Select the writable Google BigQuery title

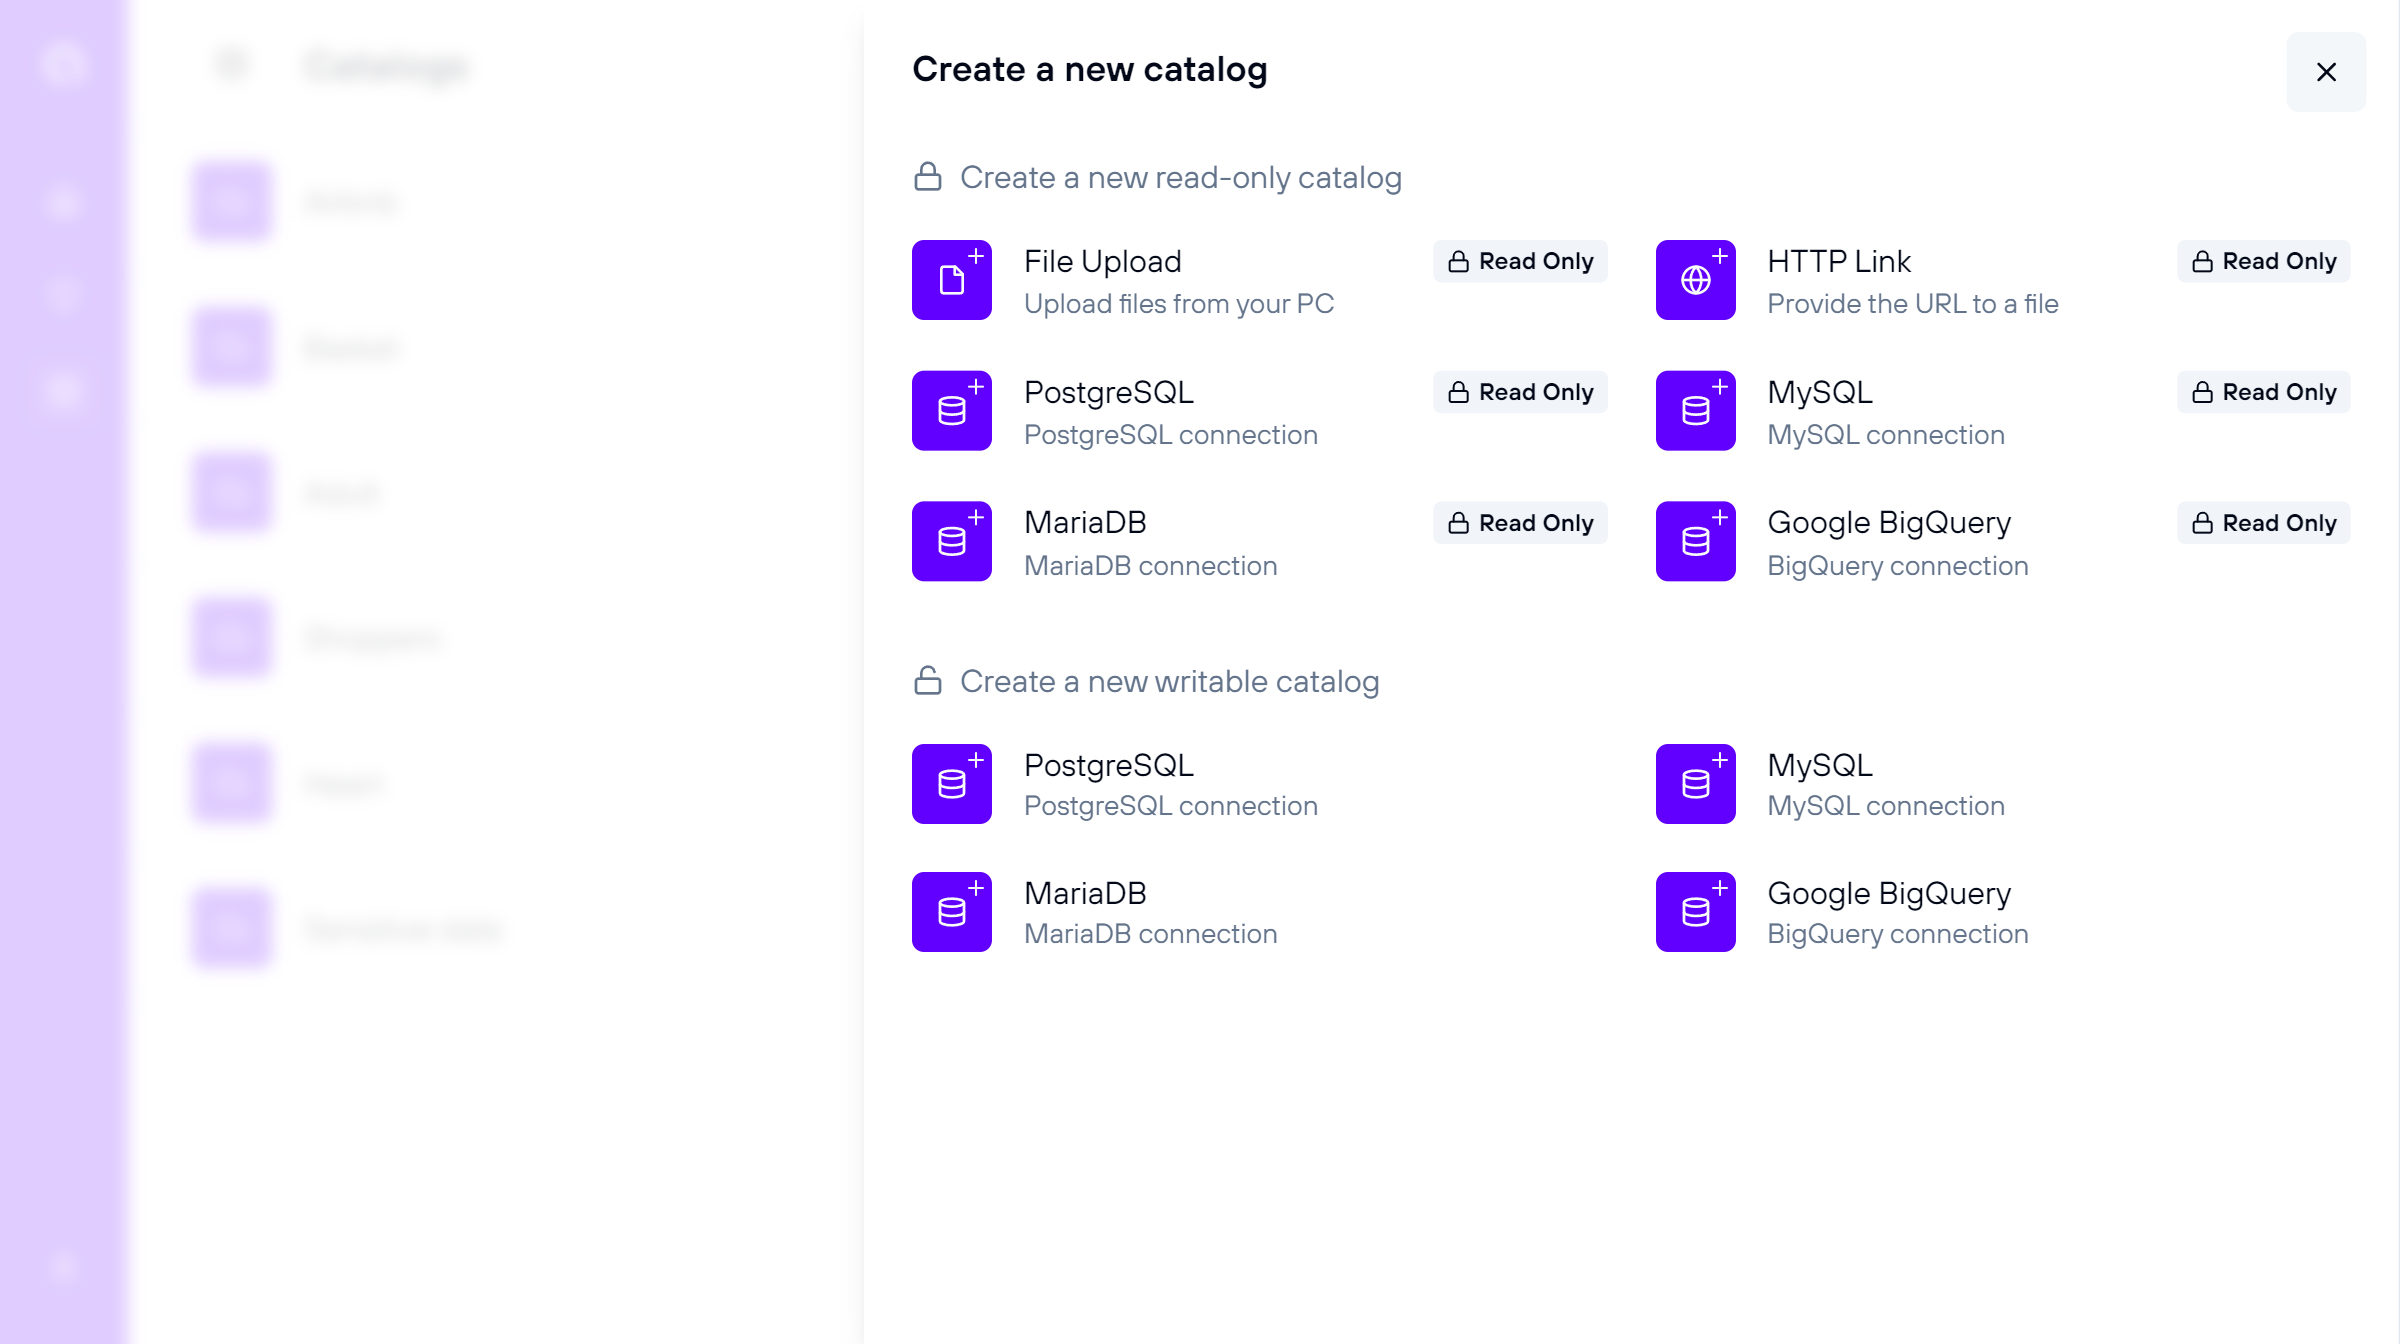pyautogui.click(x=1889, y=893)
